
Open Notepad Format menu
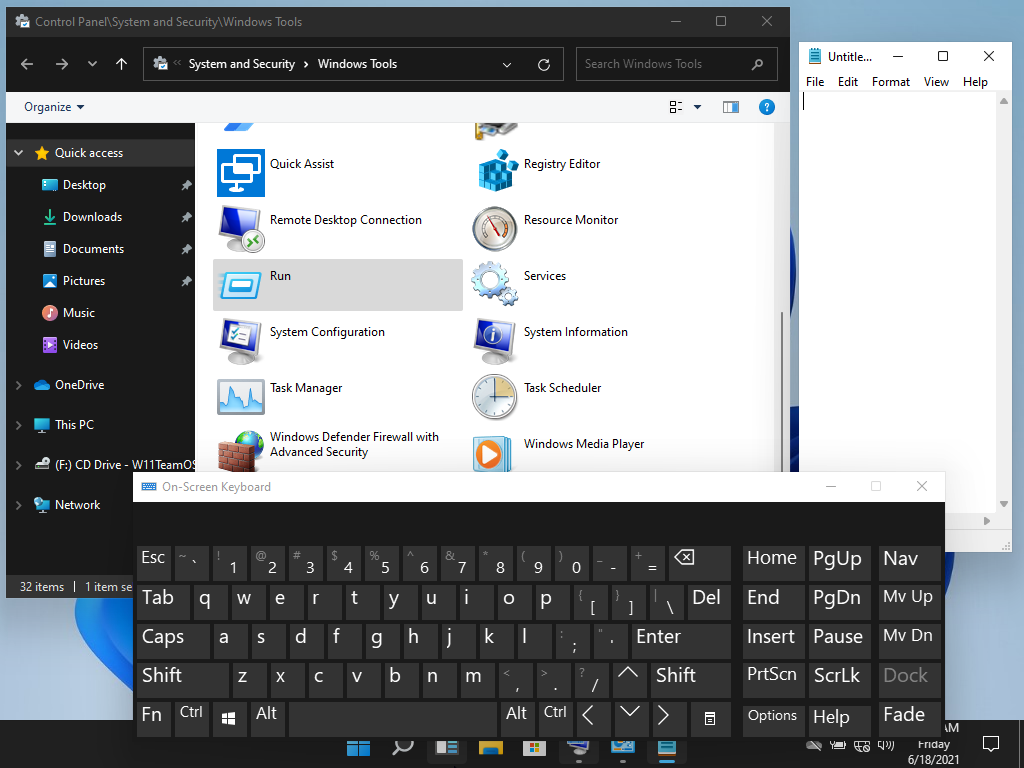point(891,82)
